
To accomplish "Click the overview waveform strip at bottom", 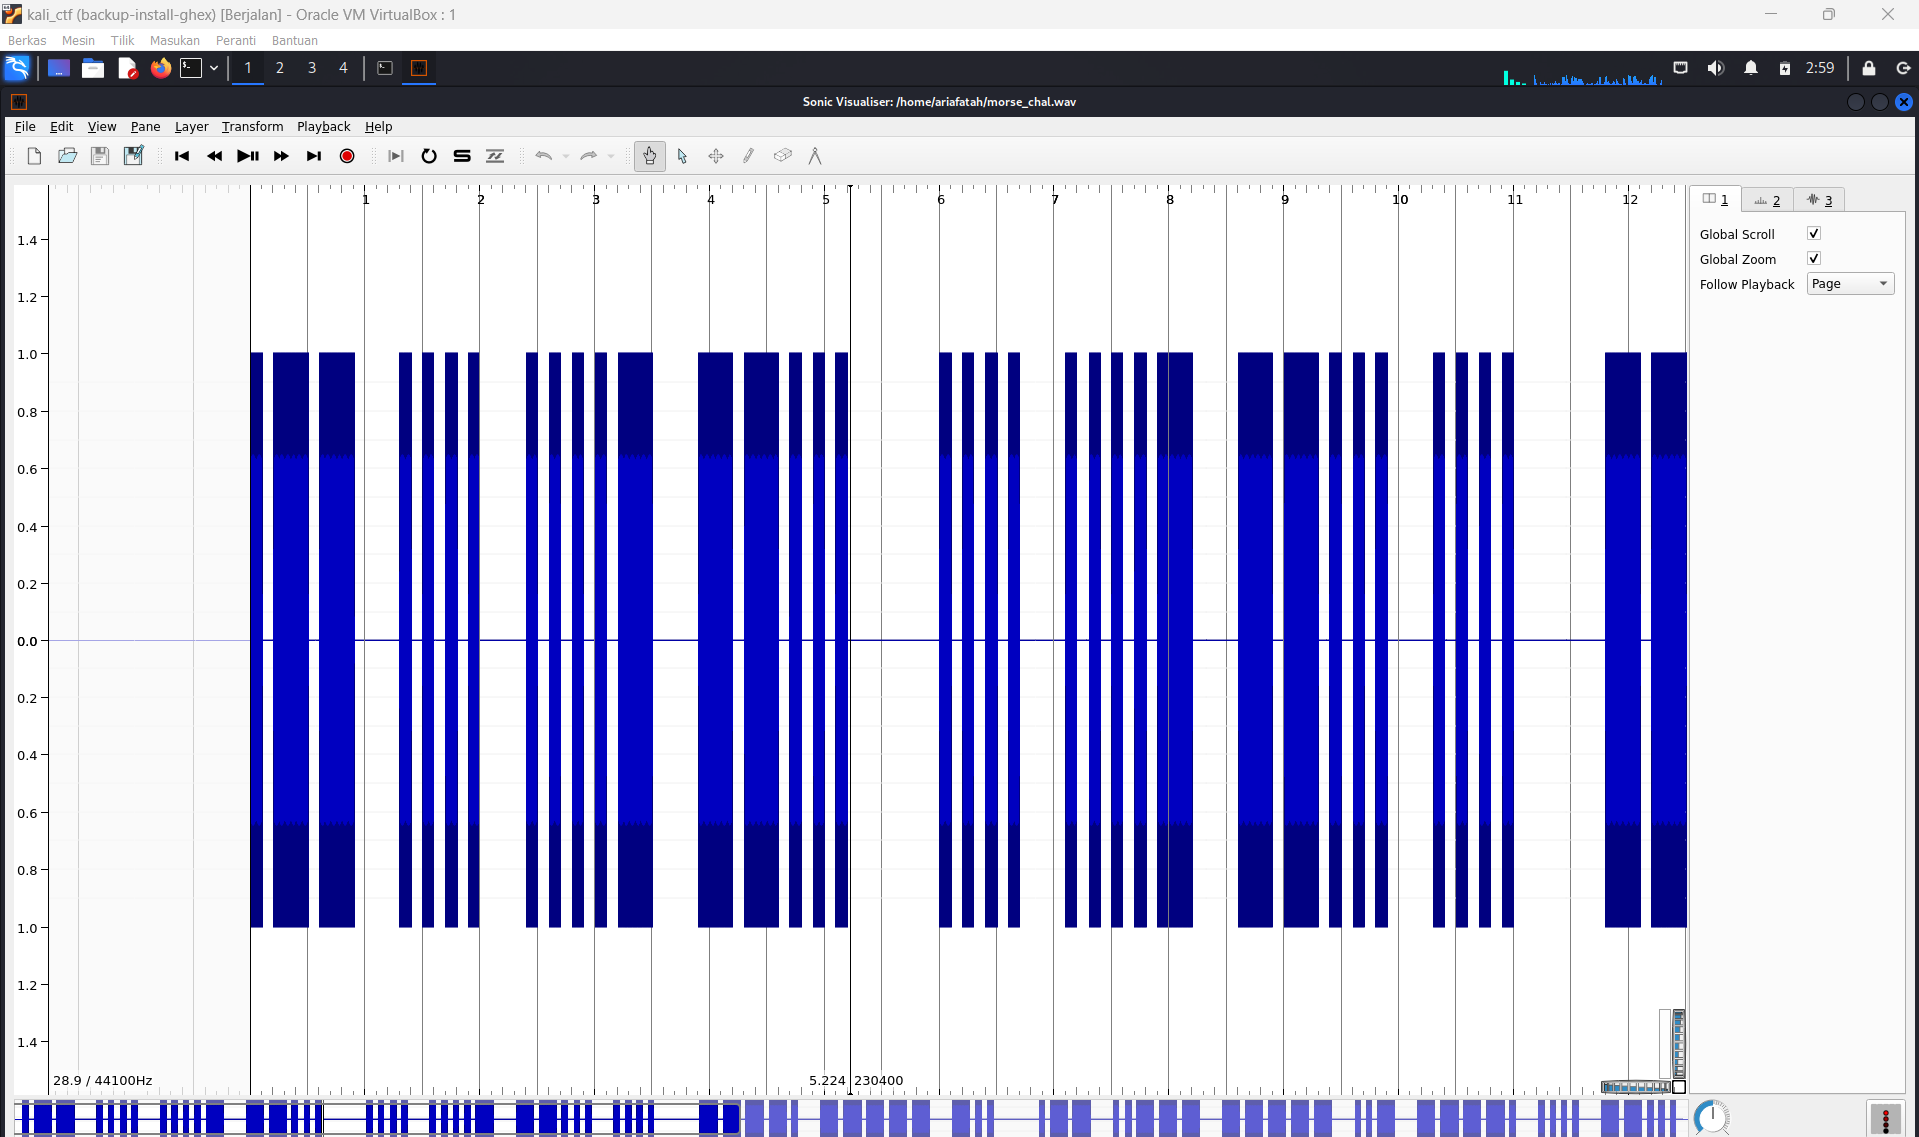I will (850, 1117).
